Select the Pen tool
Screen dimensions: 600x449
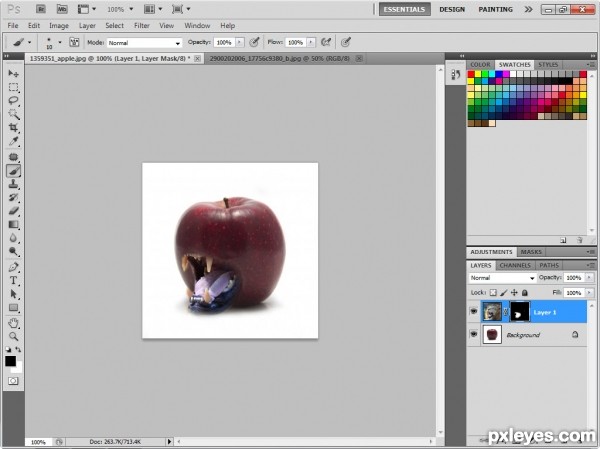[13, 267]
